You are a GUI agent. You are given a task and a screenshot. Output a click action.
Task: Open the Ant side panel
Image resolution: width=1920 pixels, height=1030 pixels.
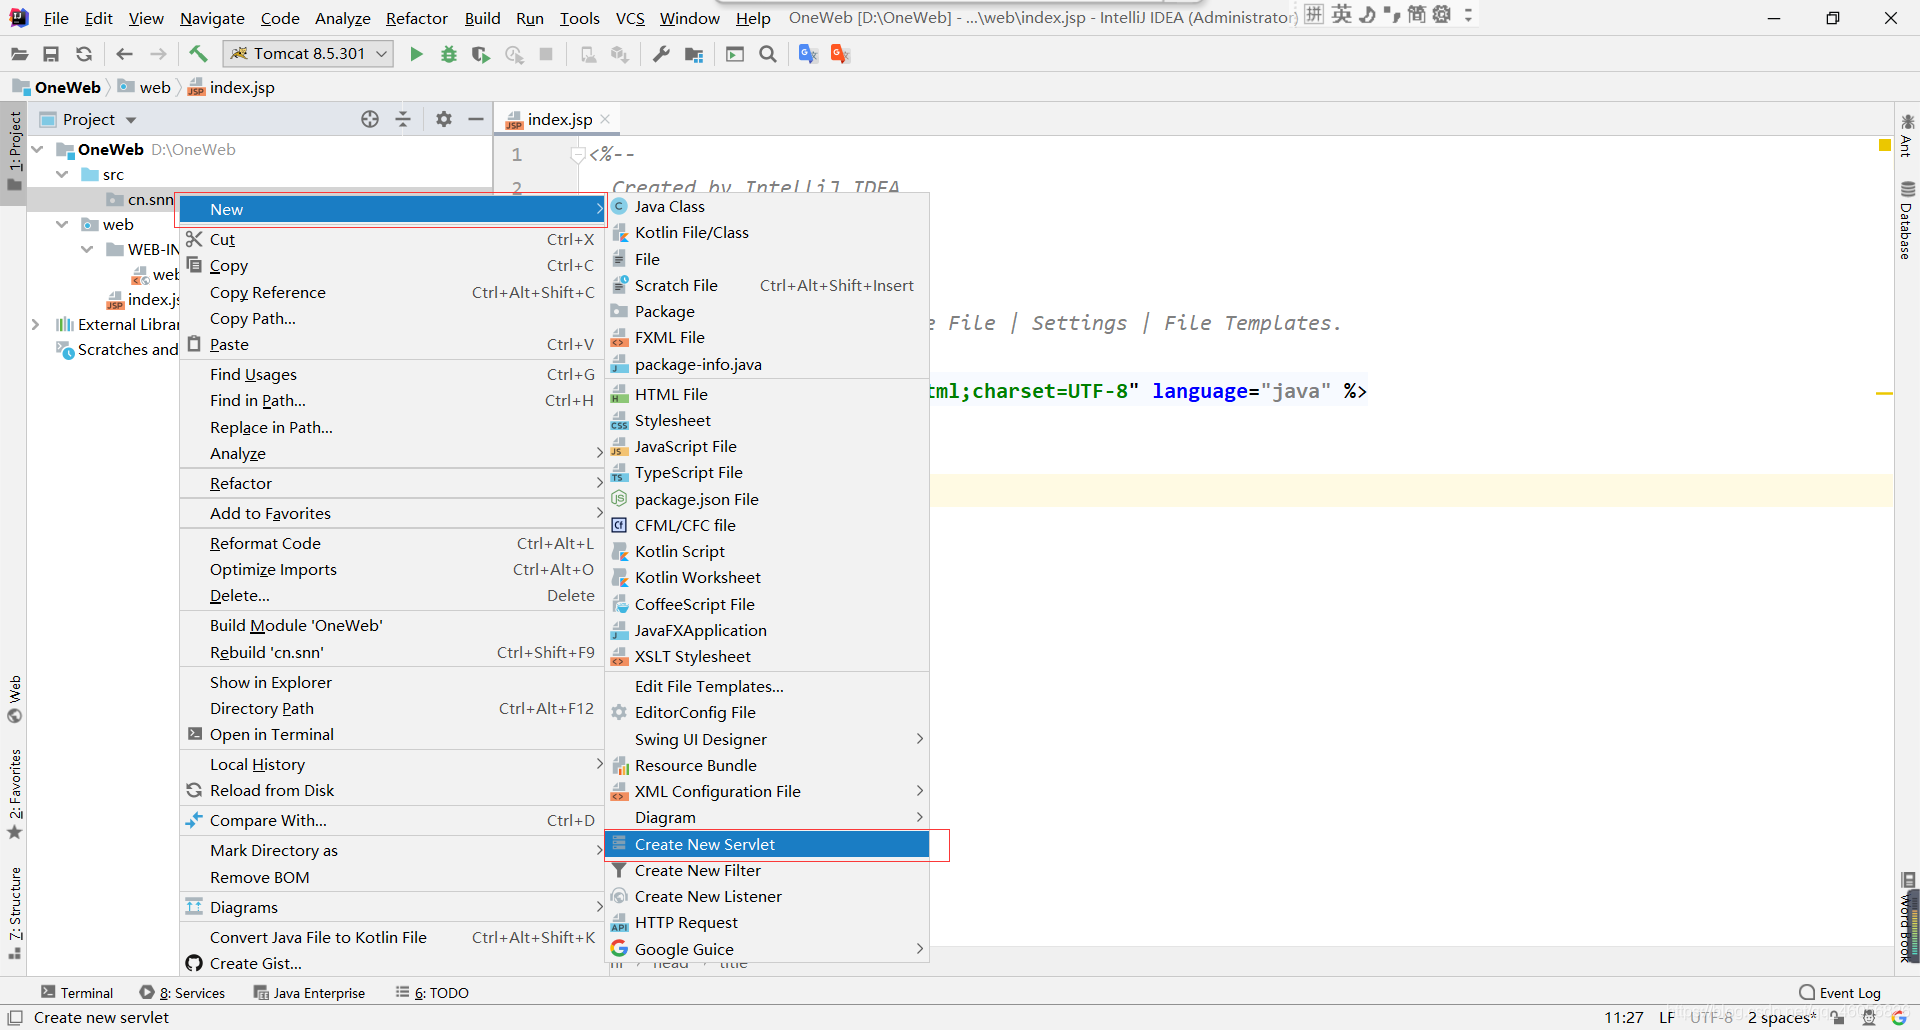pos(1906,136)
